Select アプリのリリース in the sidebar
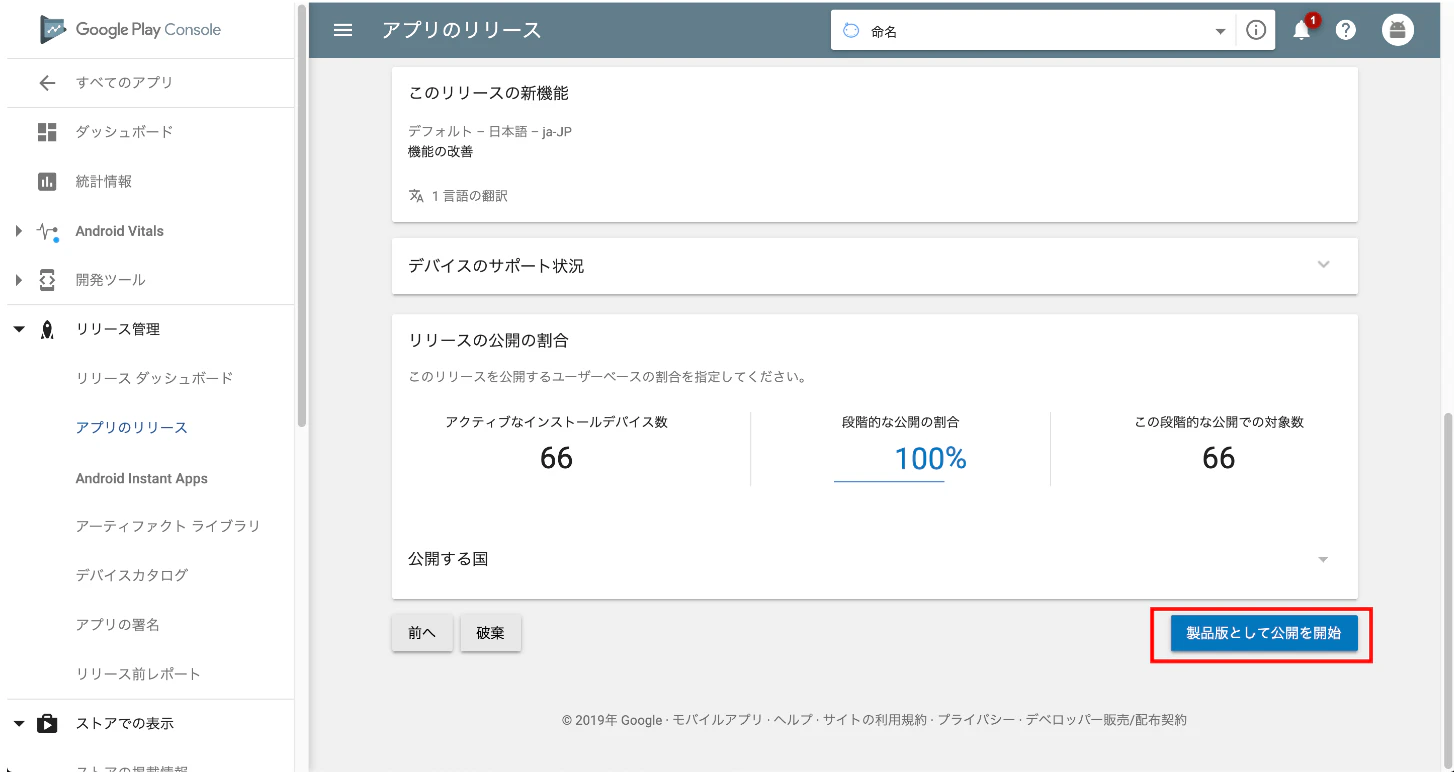The image size is (1454, 778). click(132, 428)
